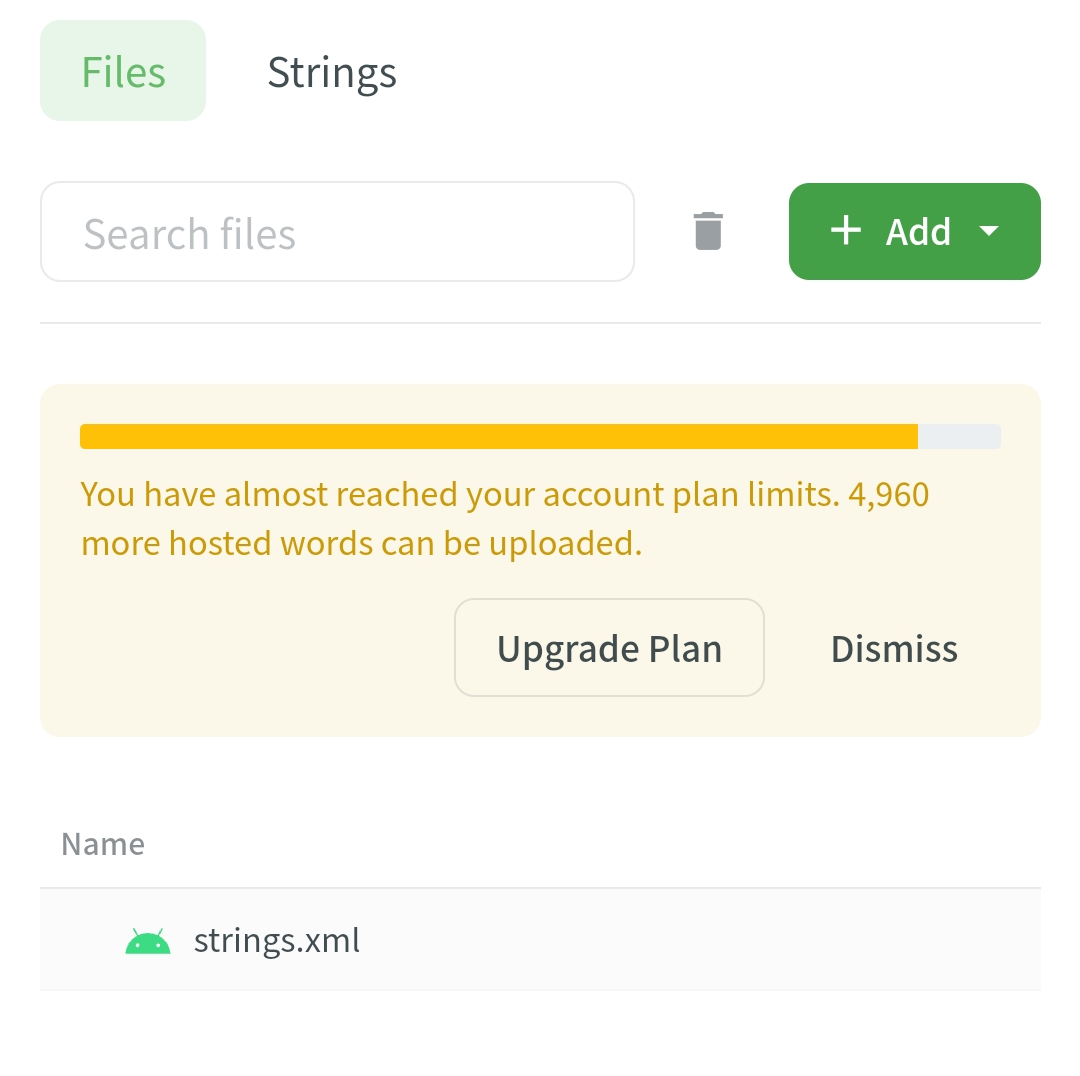This screenshot has width=1080, height=1076.
Task: Click the plan limits warning message text
Action: pyautogui.click(x=504, y=518)
